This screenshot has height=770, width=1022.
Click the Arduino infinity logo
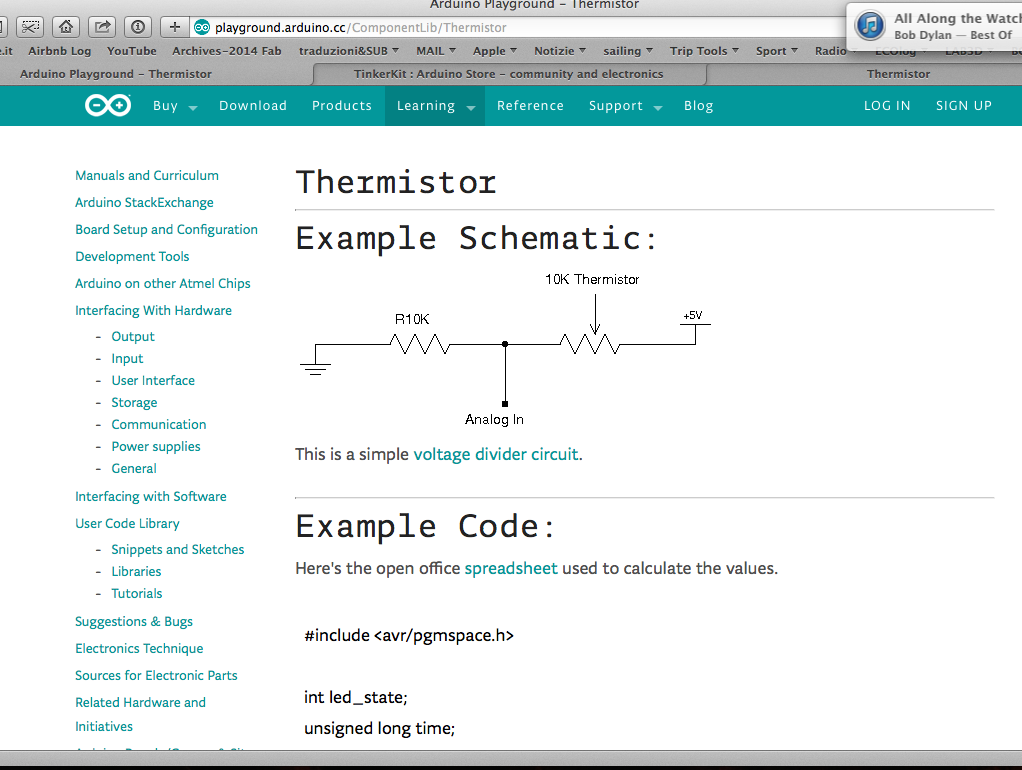108,105
